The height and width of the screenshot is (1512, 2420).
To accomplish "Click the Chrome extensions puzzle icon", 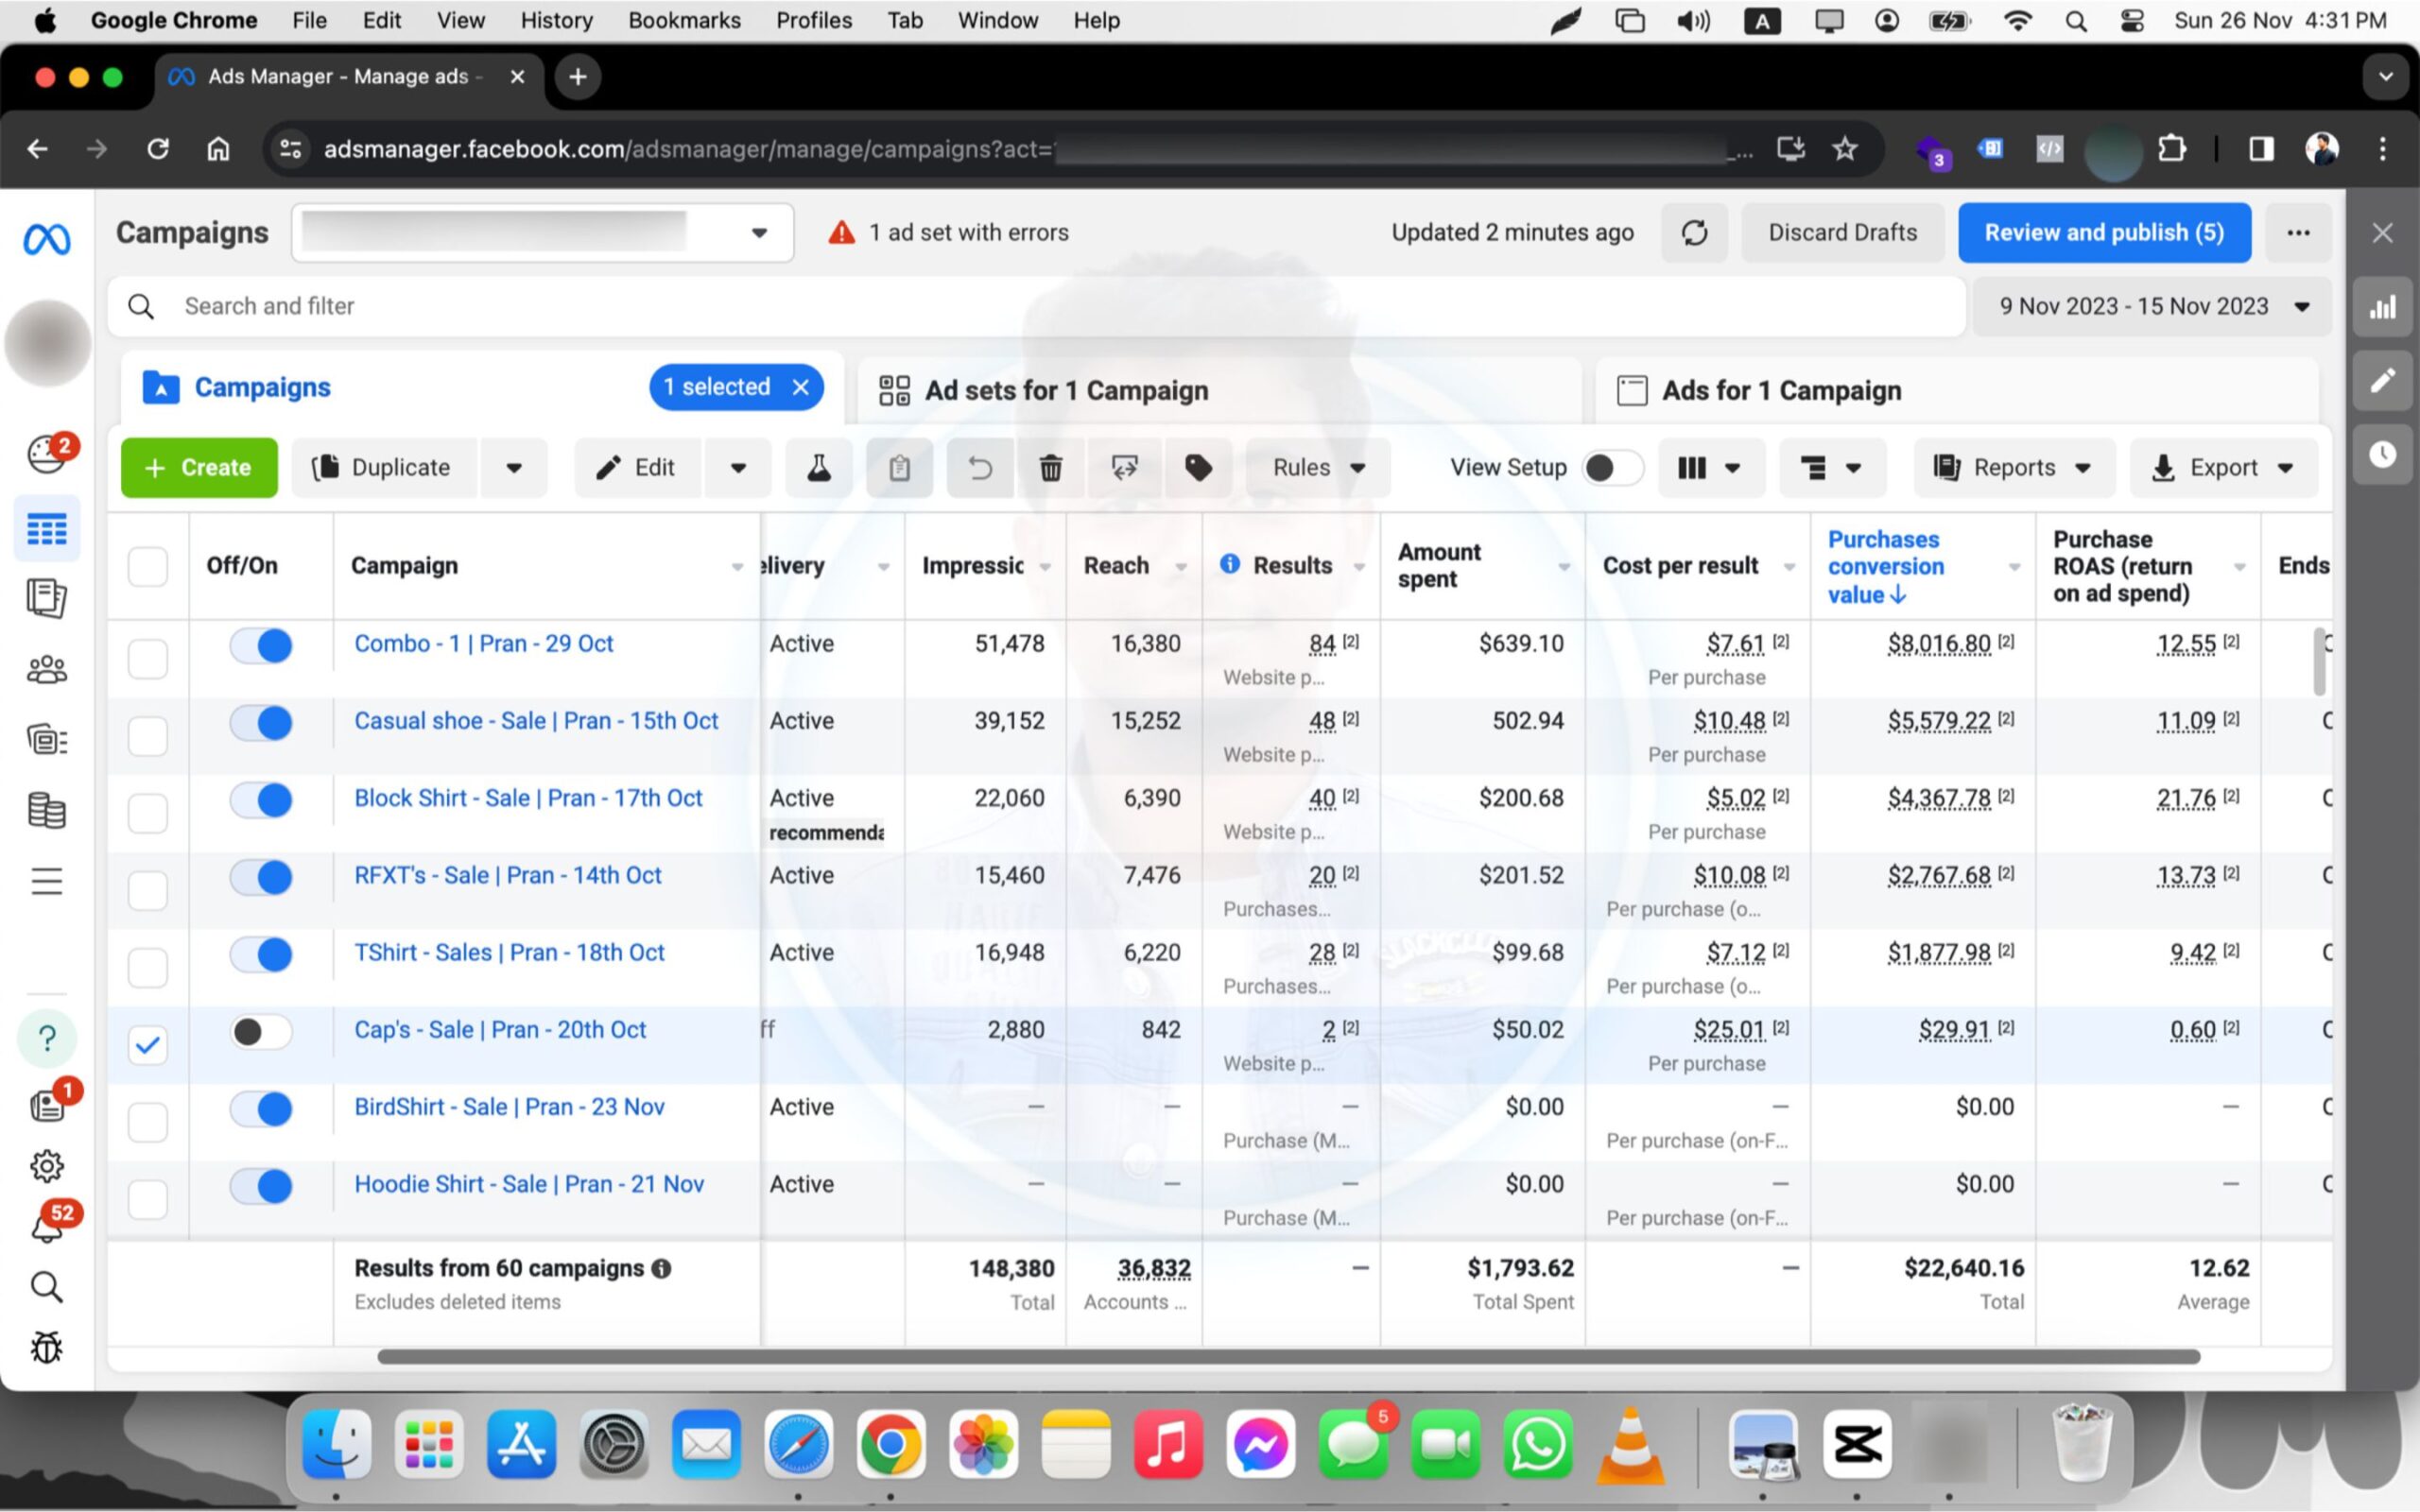I will [x=2172, y=149].
